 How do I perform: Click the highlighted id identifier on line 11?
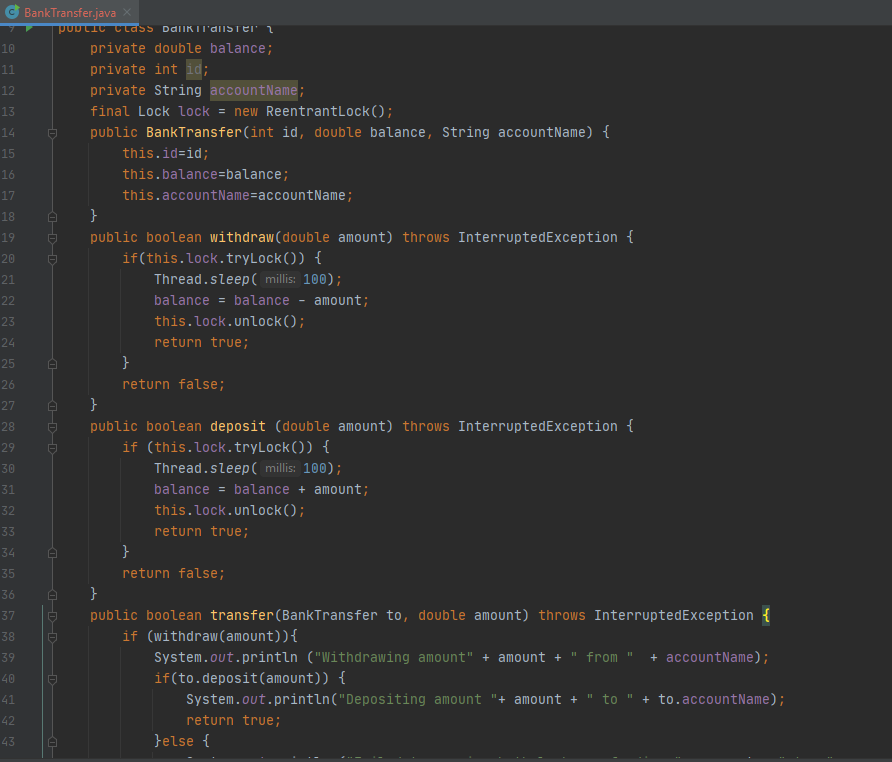194,69
